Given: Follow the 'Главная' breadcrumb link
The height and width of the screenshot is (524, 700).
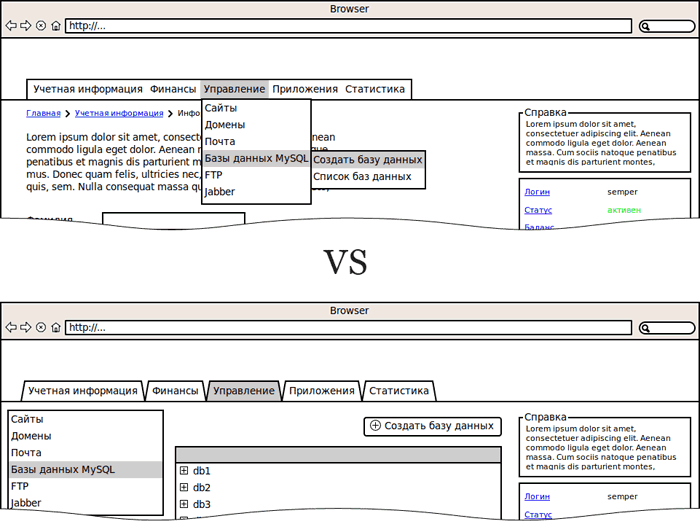Looking at the screenshot, I should [x=43, y=114].
